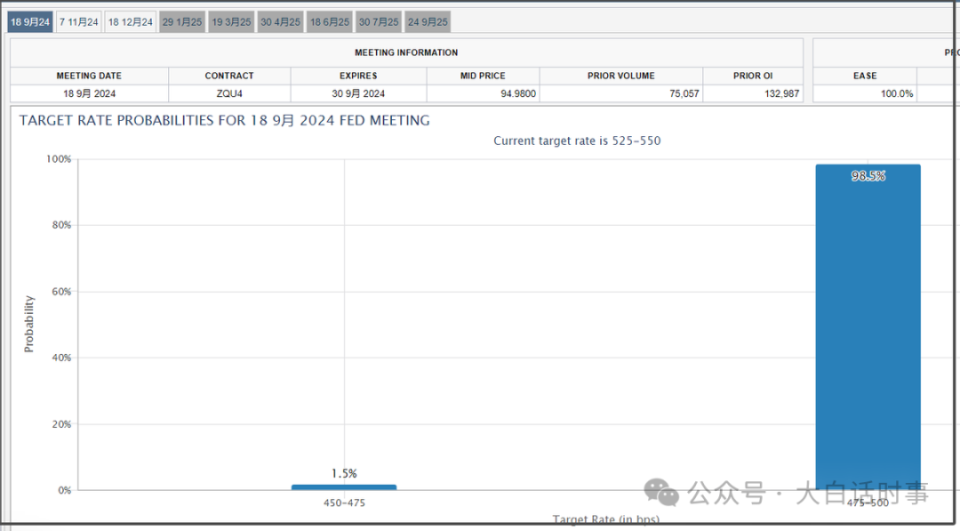
Task: Click the MEETING DATE column header
Action: [x=89, y=76]
